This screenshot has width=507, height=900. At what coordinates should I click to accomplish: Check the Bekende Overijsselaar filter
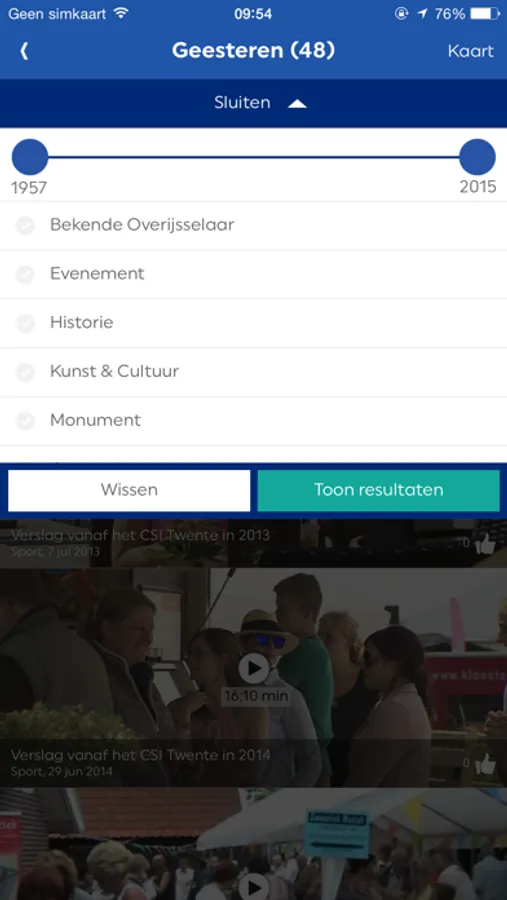coord(25,226)
